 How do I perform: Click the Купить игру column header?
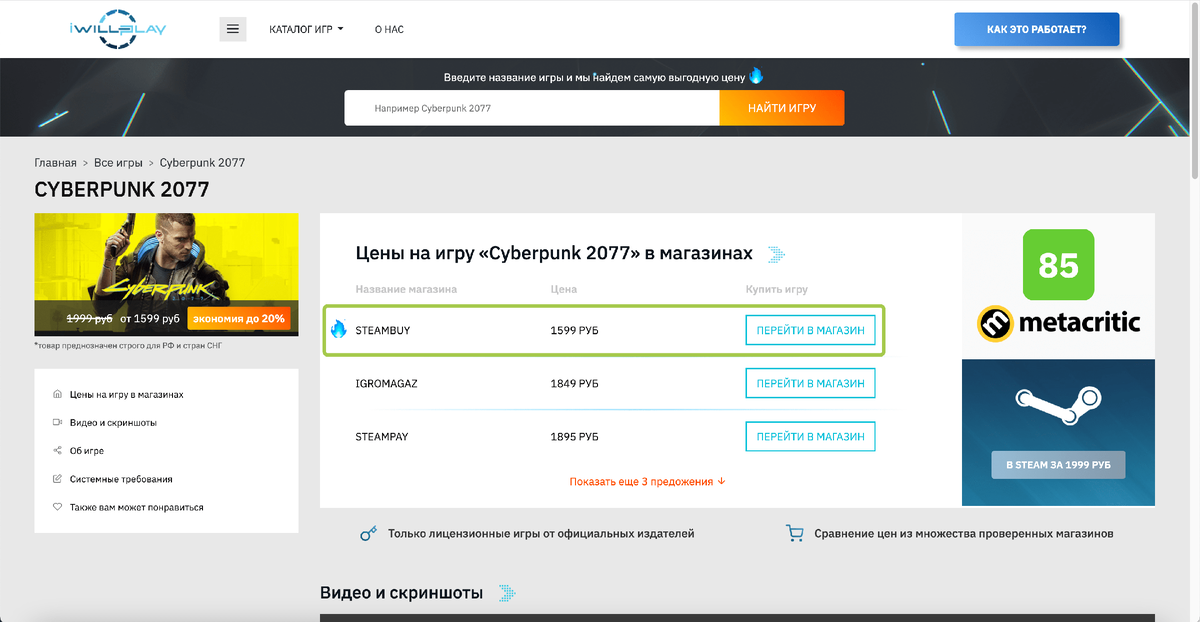[x=777, y=289]
